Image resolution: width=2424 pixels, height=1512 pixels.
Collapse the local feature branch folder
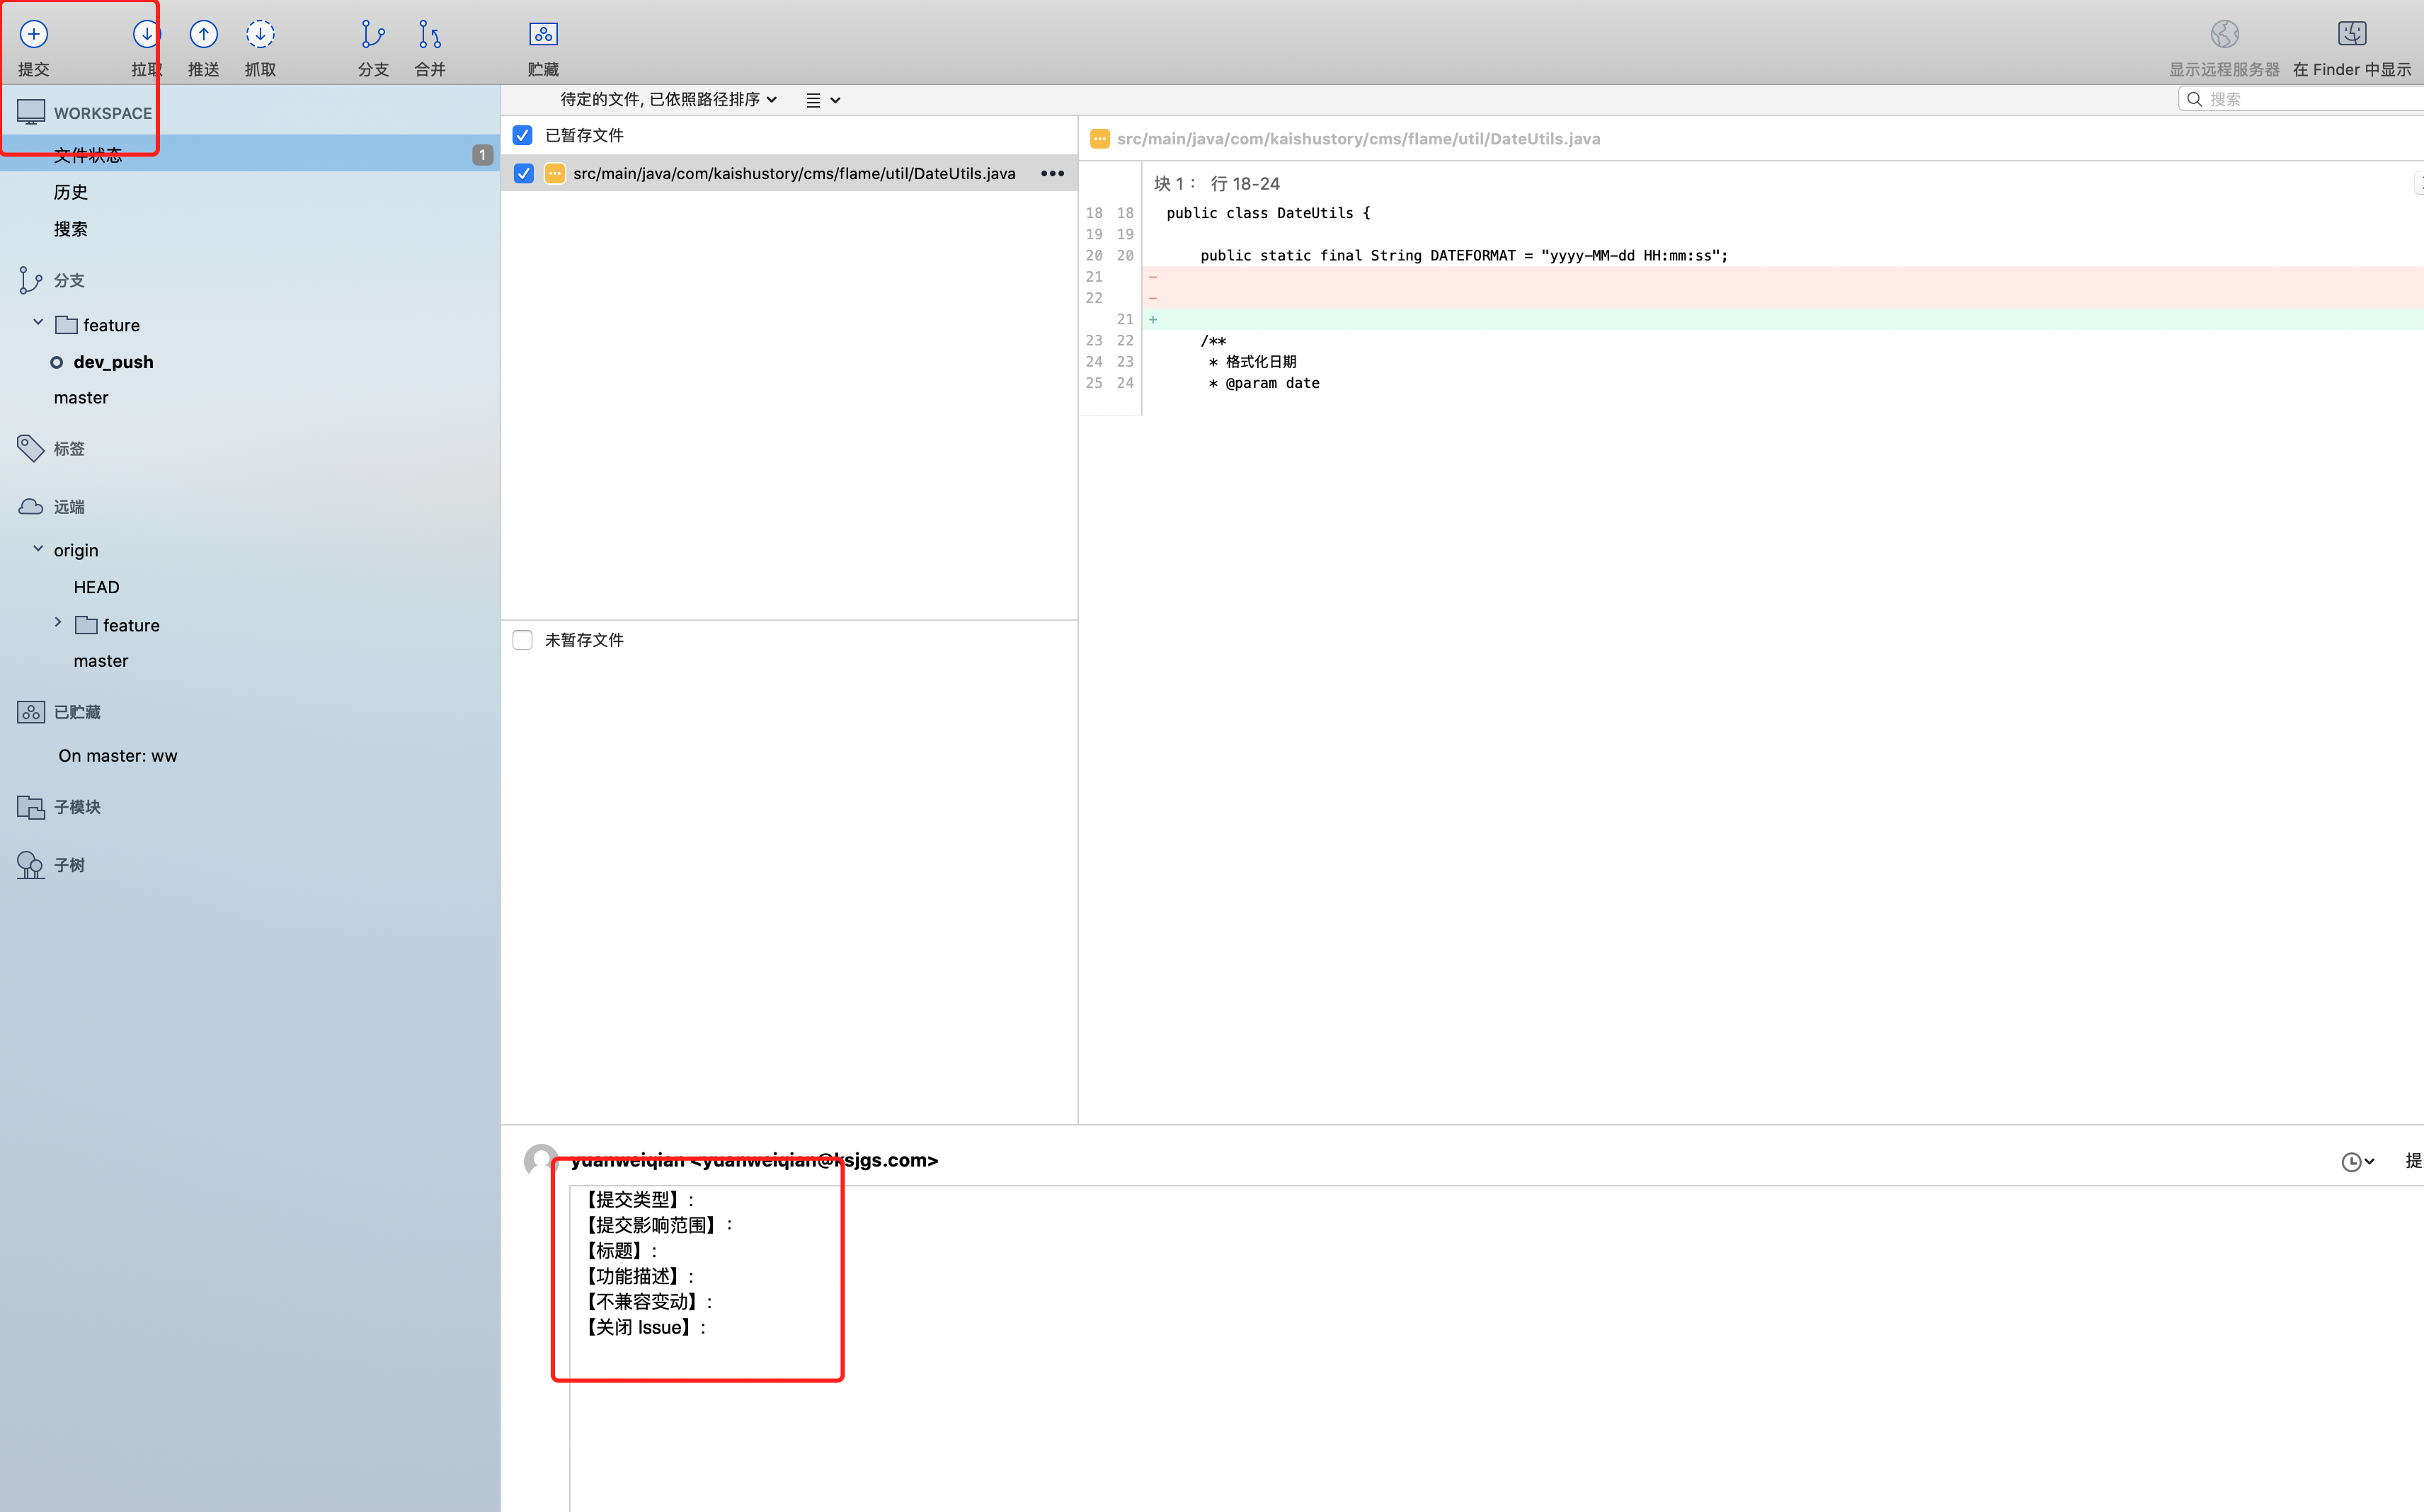pyautogui.click(x=38, y=323)
